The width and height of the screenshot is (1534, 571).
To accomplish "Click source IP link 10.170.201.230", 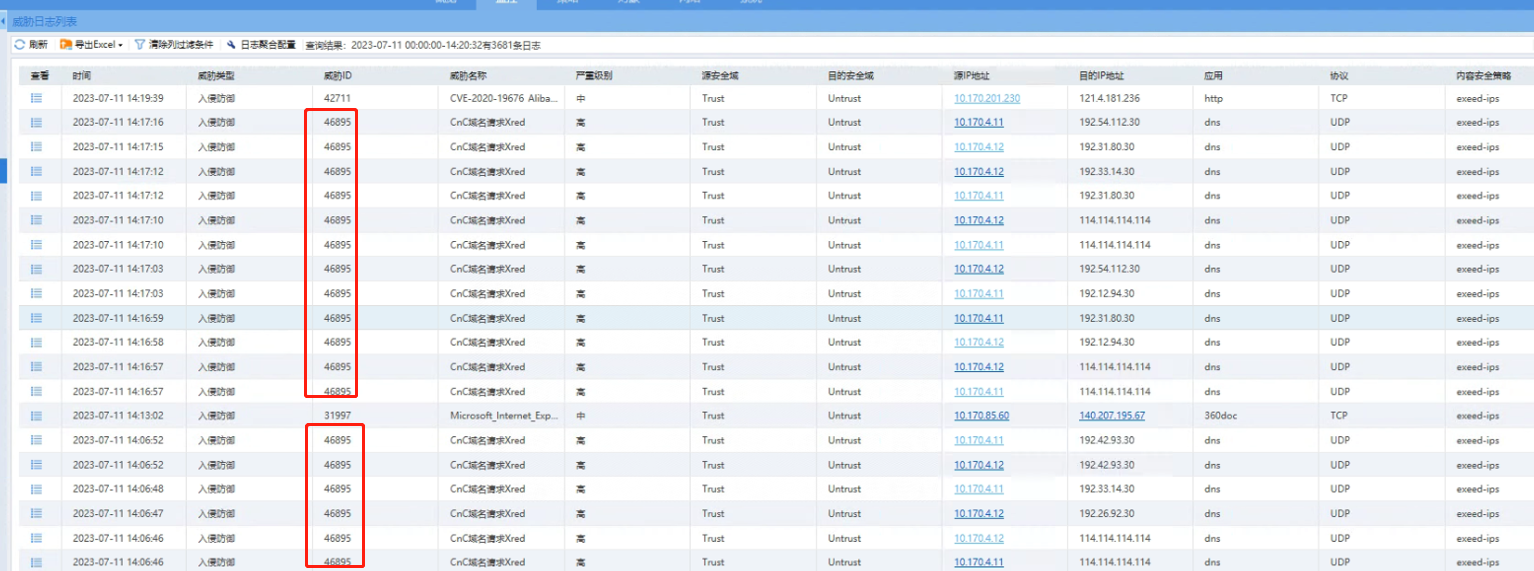I will [987, 98].
